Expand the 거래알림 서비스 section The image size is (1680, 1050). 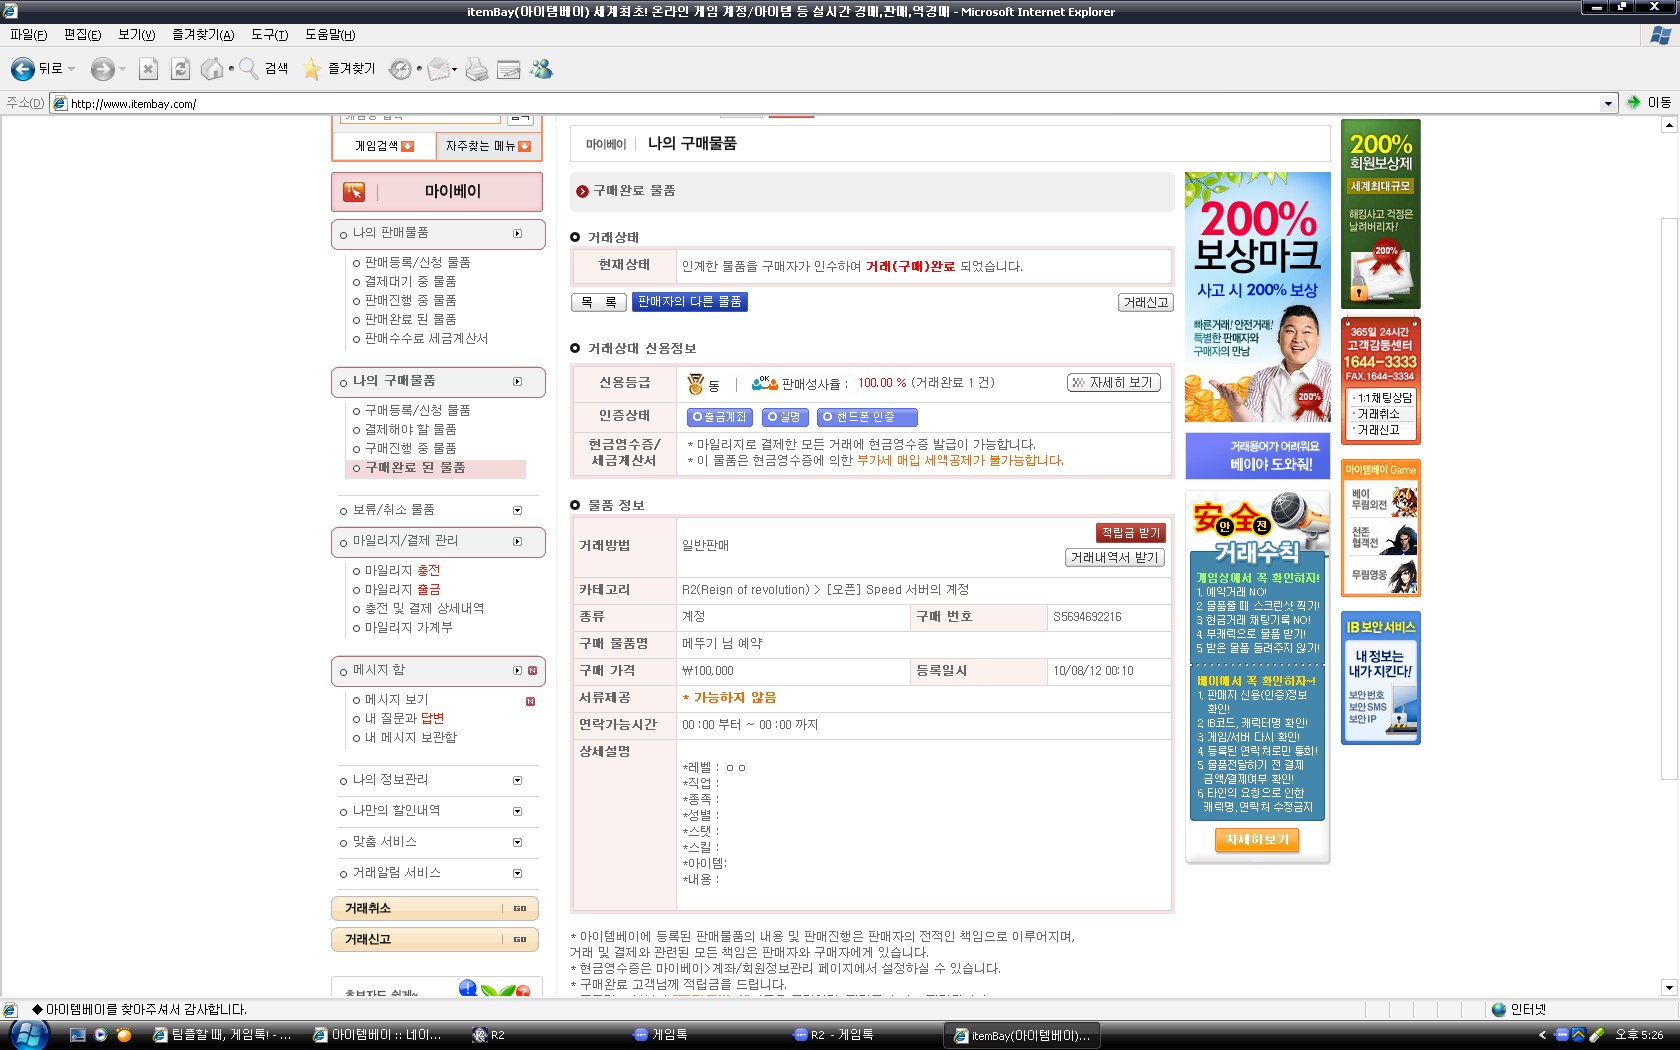(517, 873)
